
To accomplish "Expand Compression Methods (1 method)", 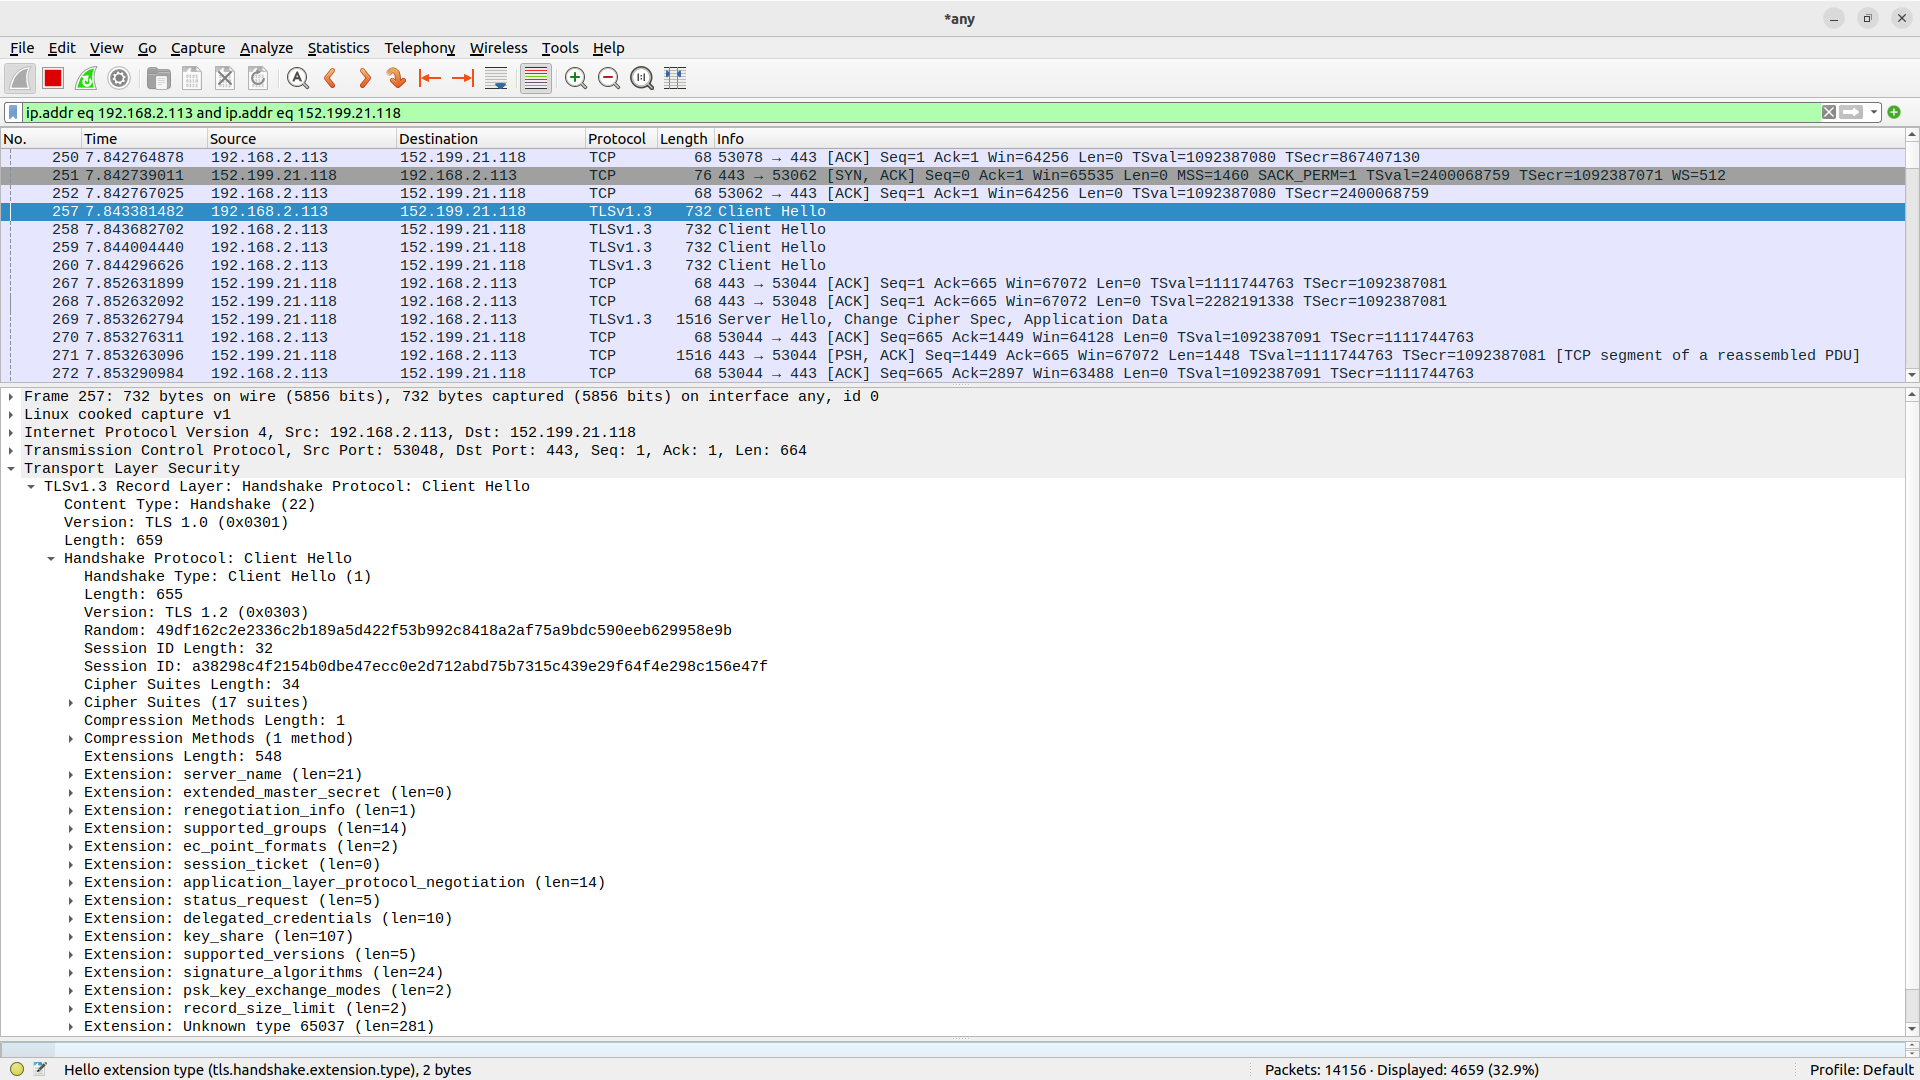I will 71,739.
